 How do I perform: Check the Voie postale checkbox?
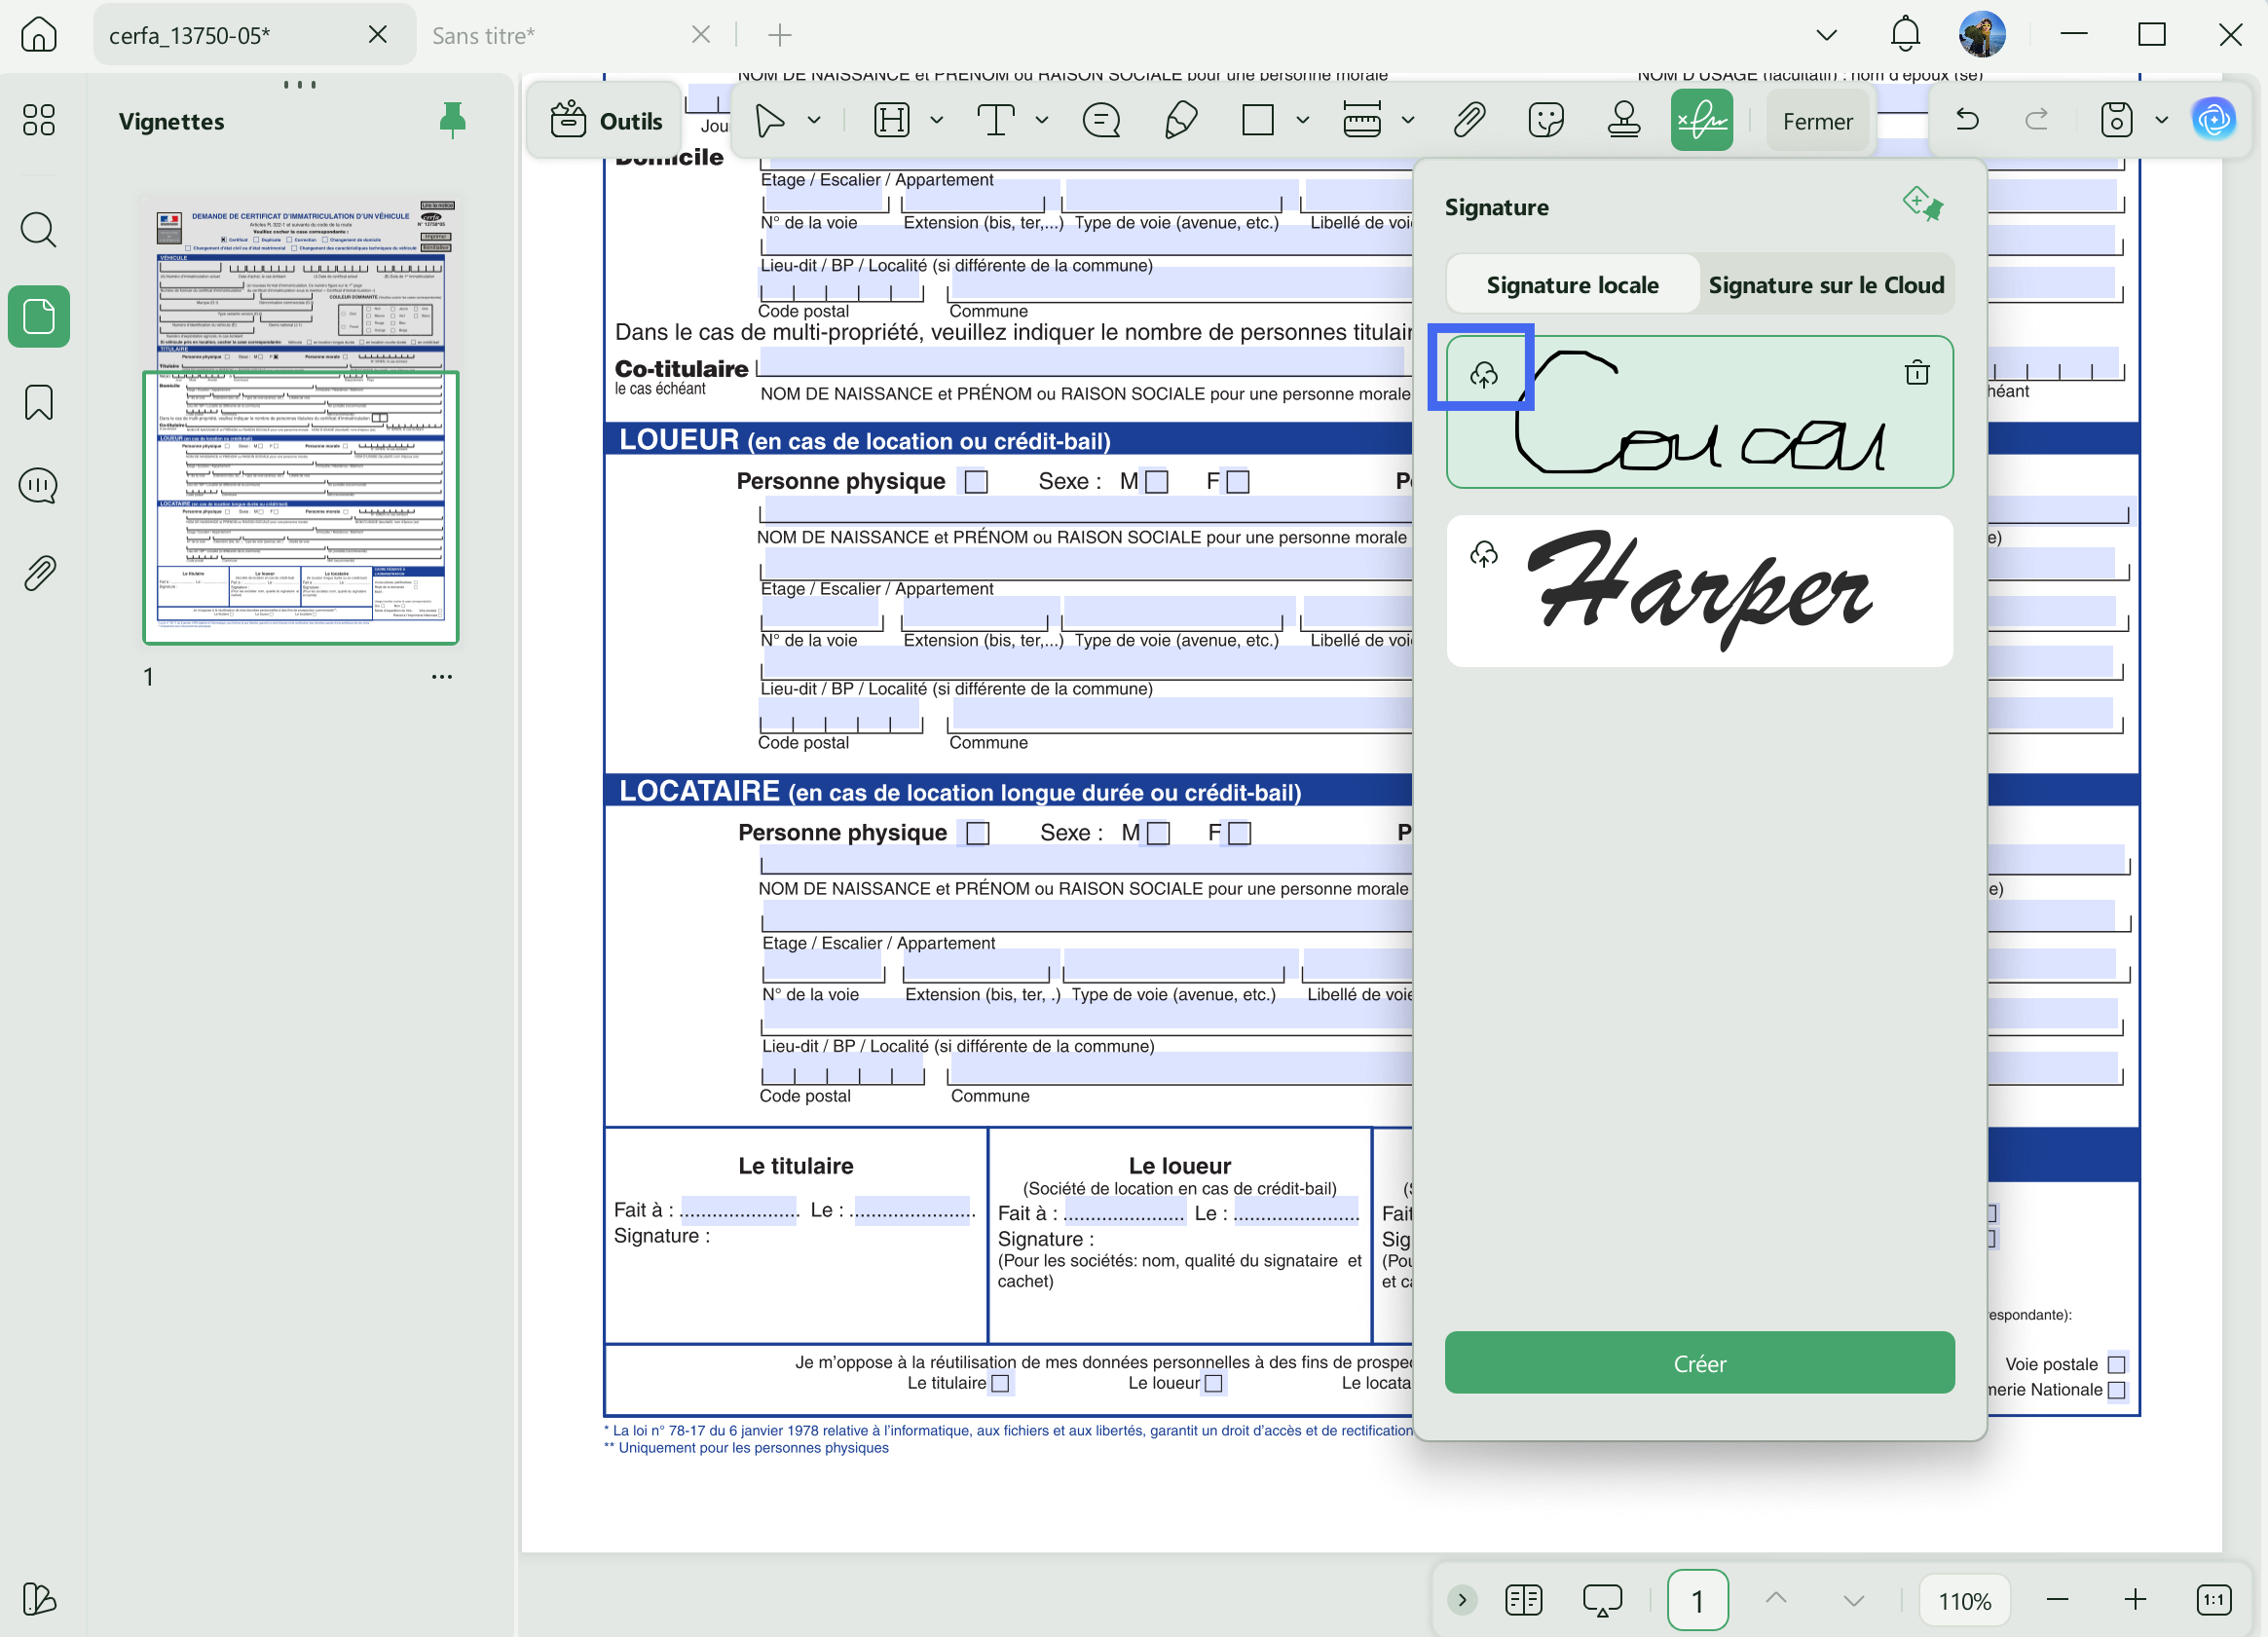pos(2116,1364)
